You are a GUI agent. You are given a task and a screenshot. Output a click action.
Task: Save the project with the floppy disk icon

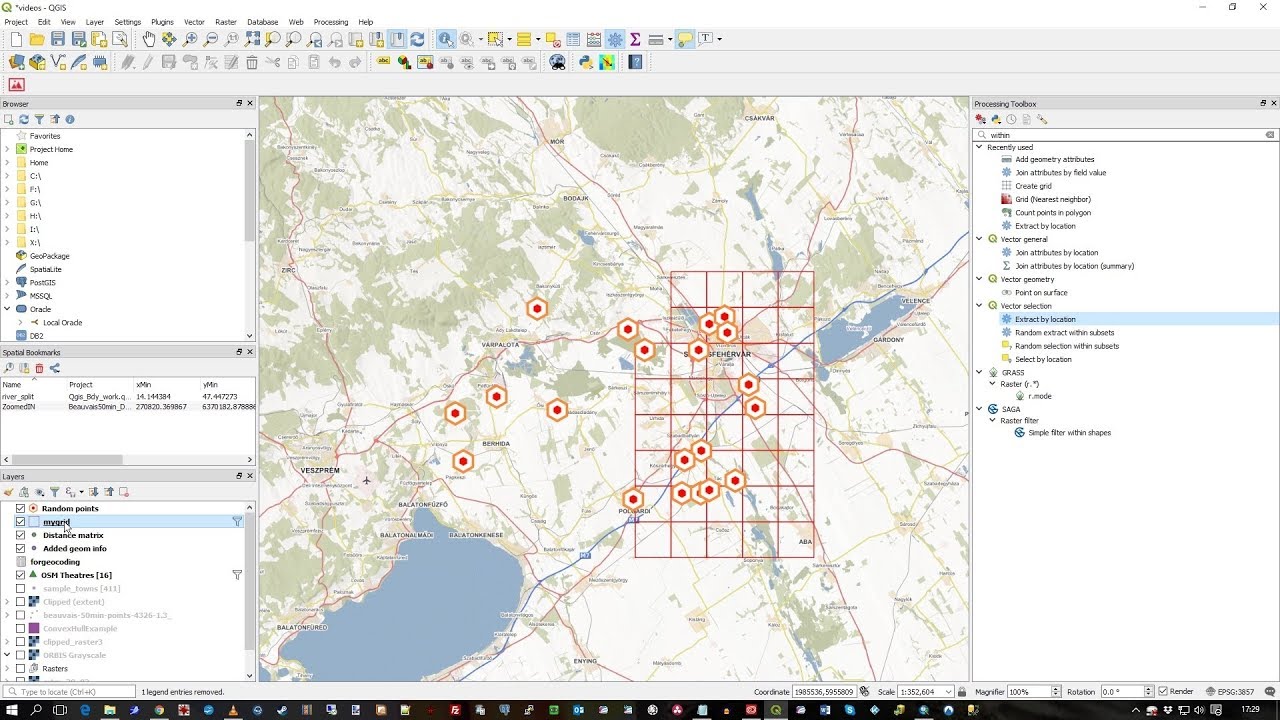pos(58,39)
